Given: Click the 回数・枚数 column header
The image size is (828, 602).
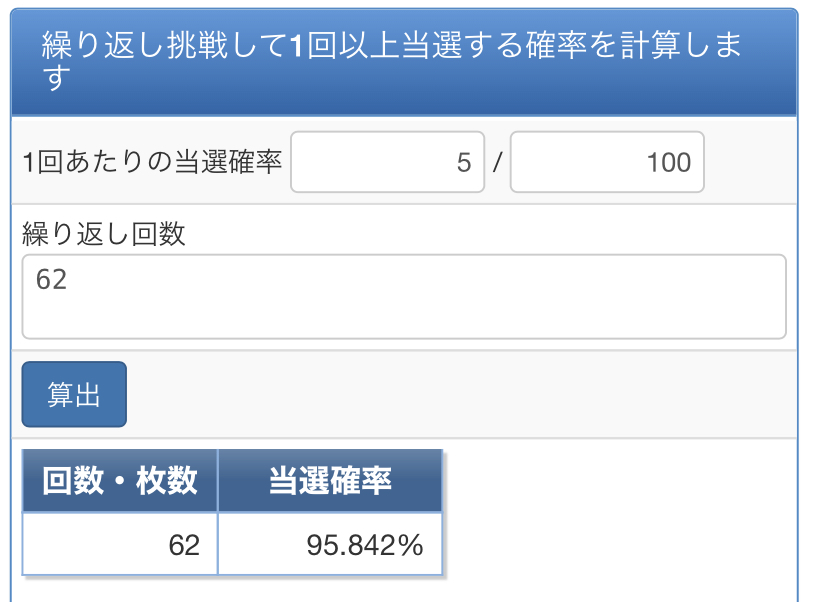Looking at the screenshot, I should click(x=120, y=481).
